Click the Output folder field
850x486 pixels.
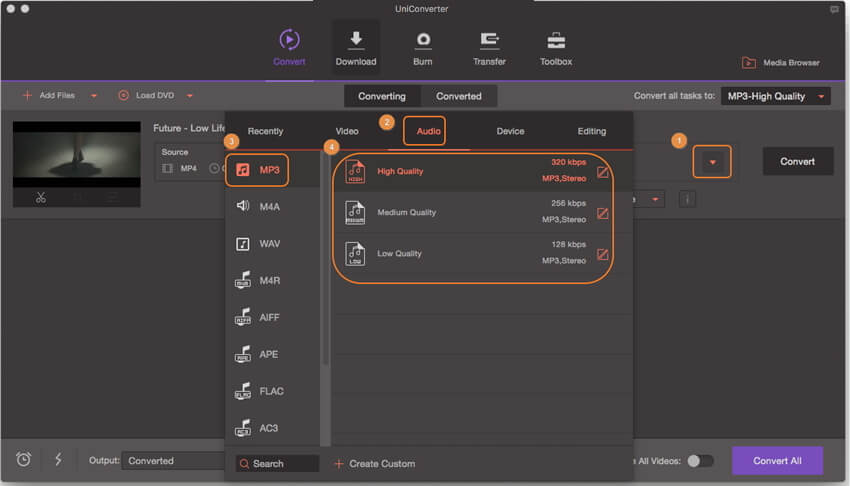(173, 461)
